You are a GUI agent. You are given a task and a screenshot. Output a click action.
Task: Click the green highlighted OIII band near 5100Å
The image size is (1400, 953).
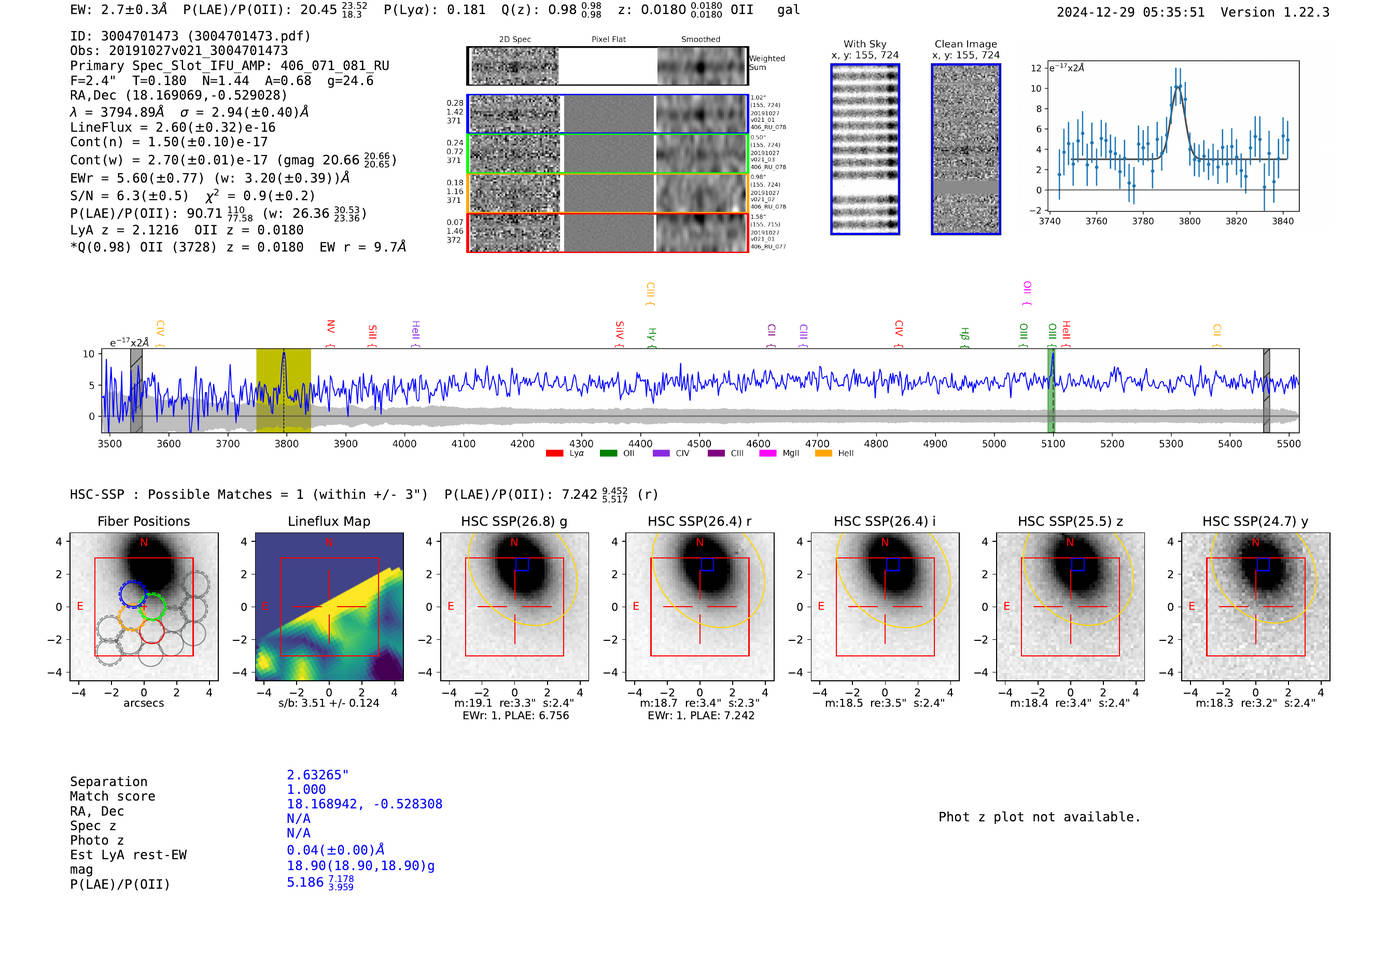[x=1052, y=390]
